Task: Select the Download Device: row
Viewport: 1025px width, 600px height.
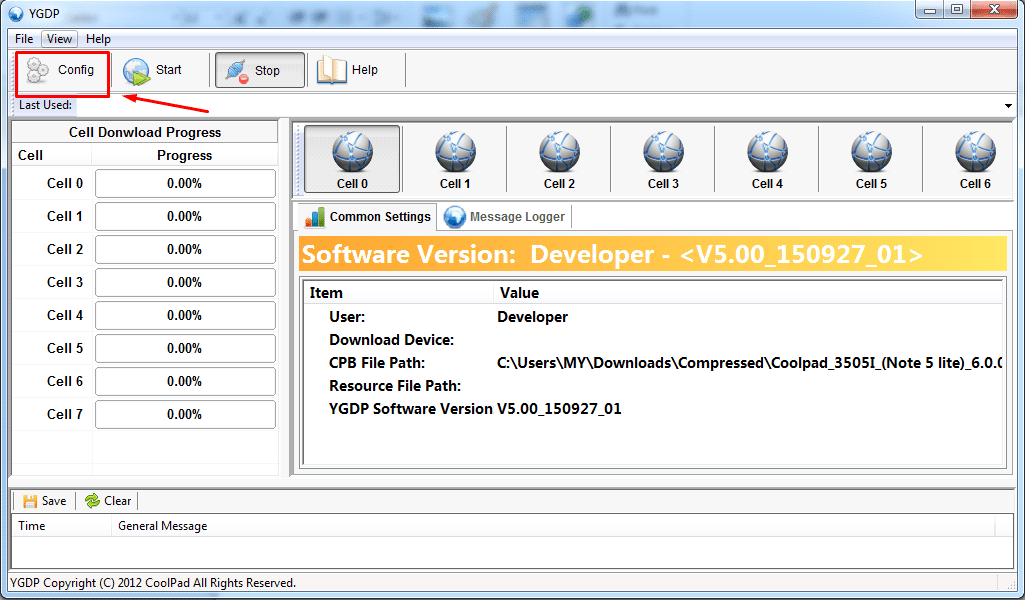Action: coord(652,340)
